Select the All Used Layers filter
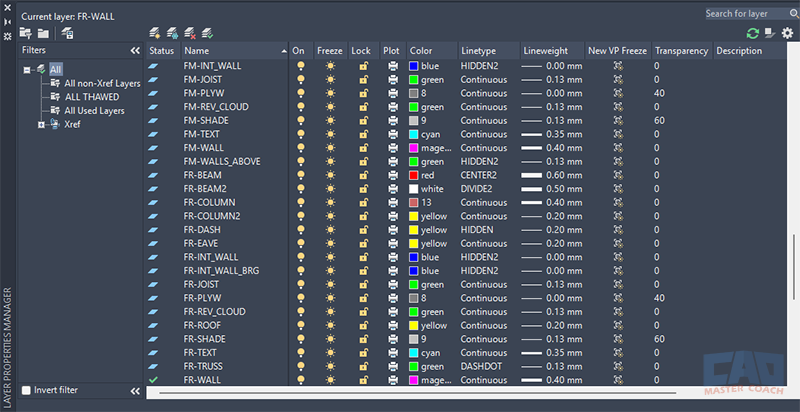This screenshot has width=800, height=412. [x=94, y=111]
